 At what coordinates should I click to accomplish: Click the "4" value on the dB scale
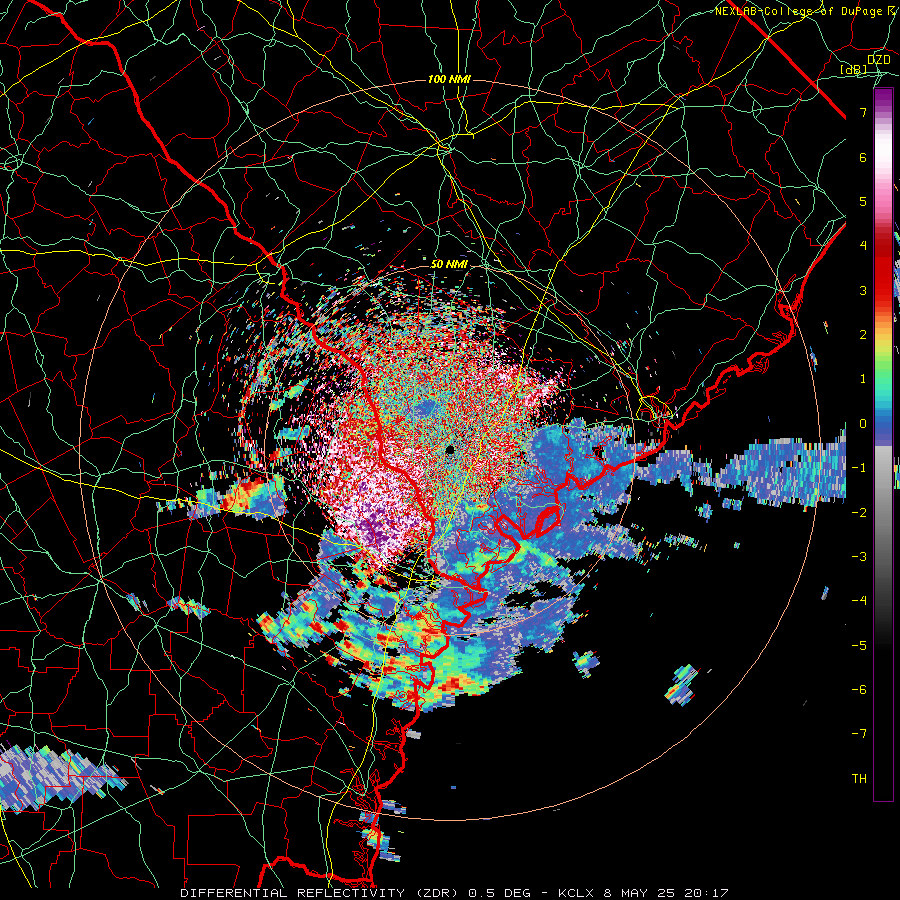(863, 246)
